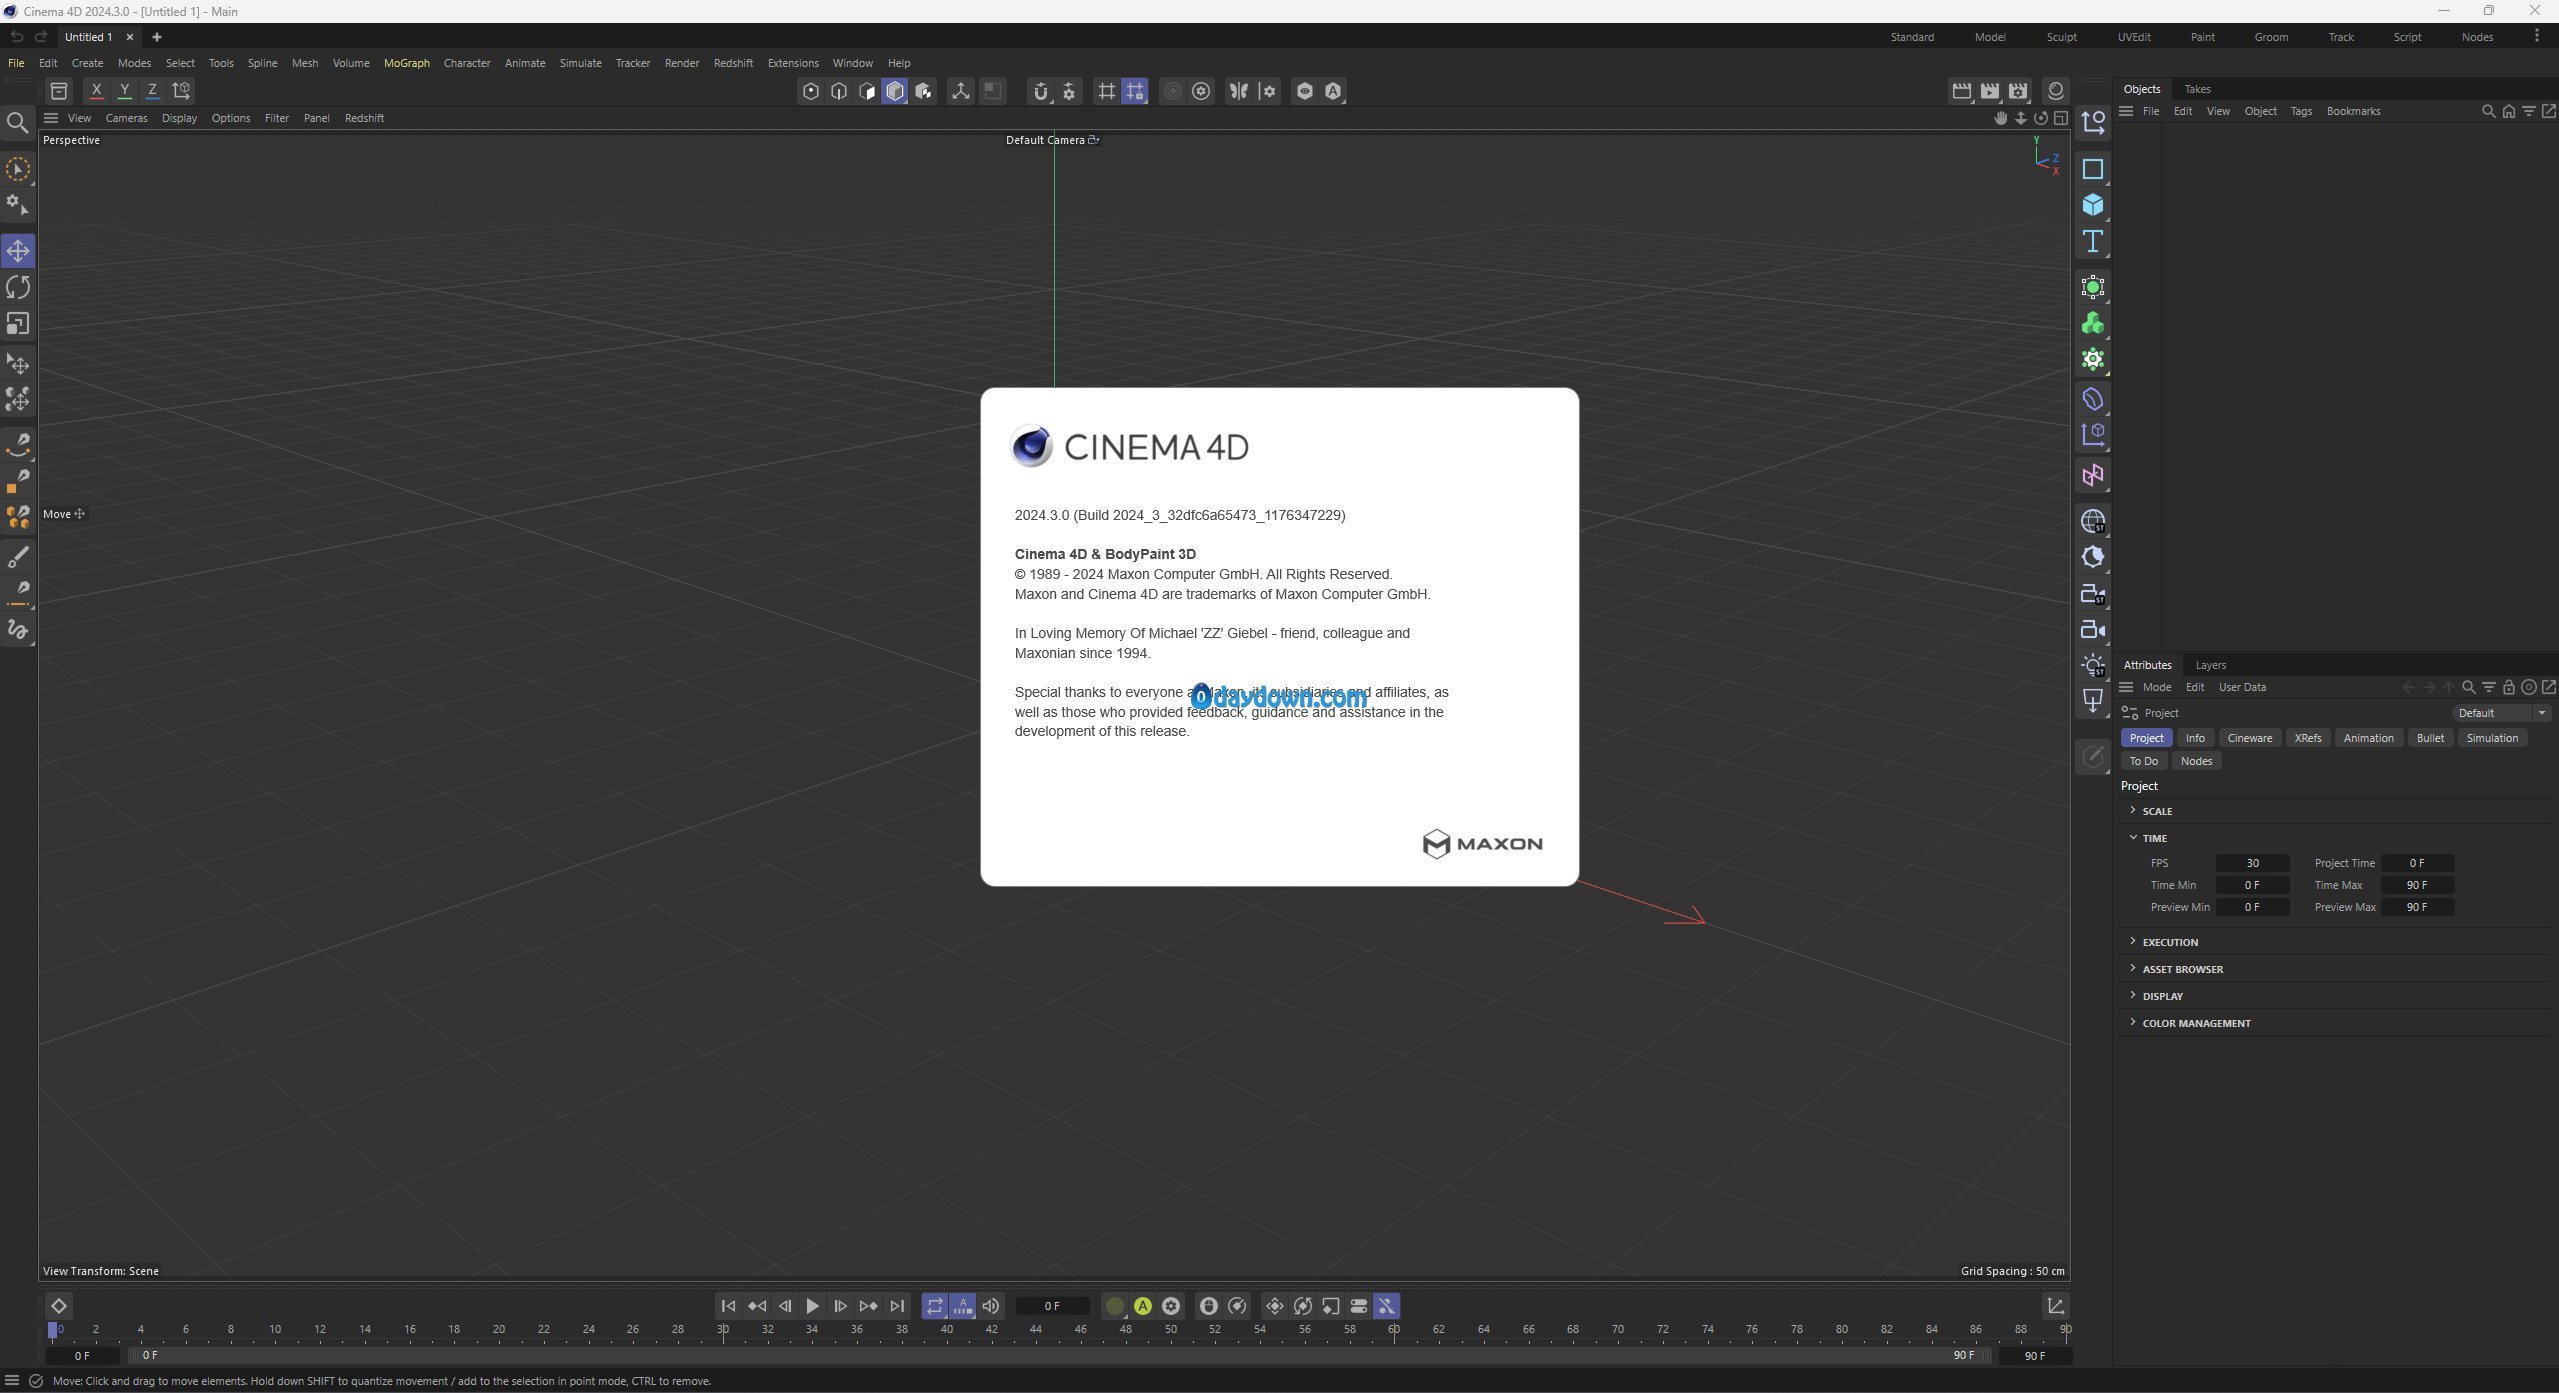Open the Light object icon
Screen dimensions: 2559x1393
coord(2092,666)
